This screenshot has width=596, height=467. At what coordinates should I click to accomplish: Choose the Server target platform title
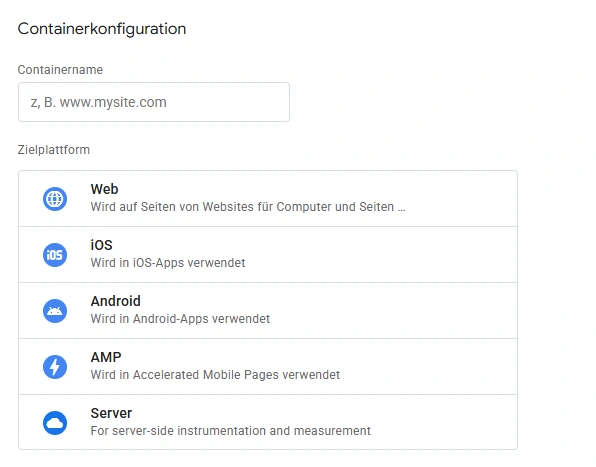[111, 413]
